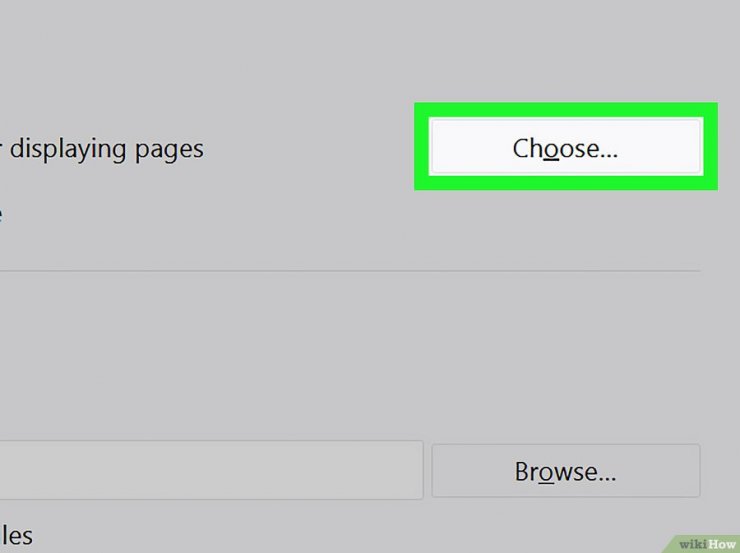This screenshot has width=740, height=553.
Task: Open the Browse... folder picker button
Action: click(565, 470)
